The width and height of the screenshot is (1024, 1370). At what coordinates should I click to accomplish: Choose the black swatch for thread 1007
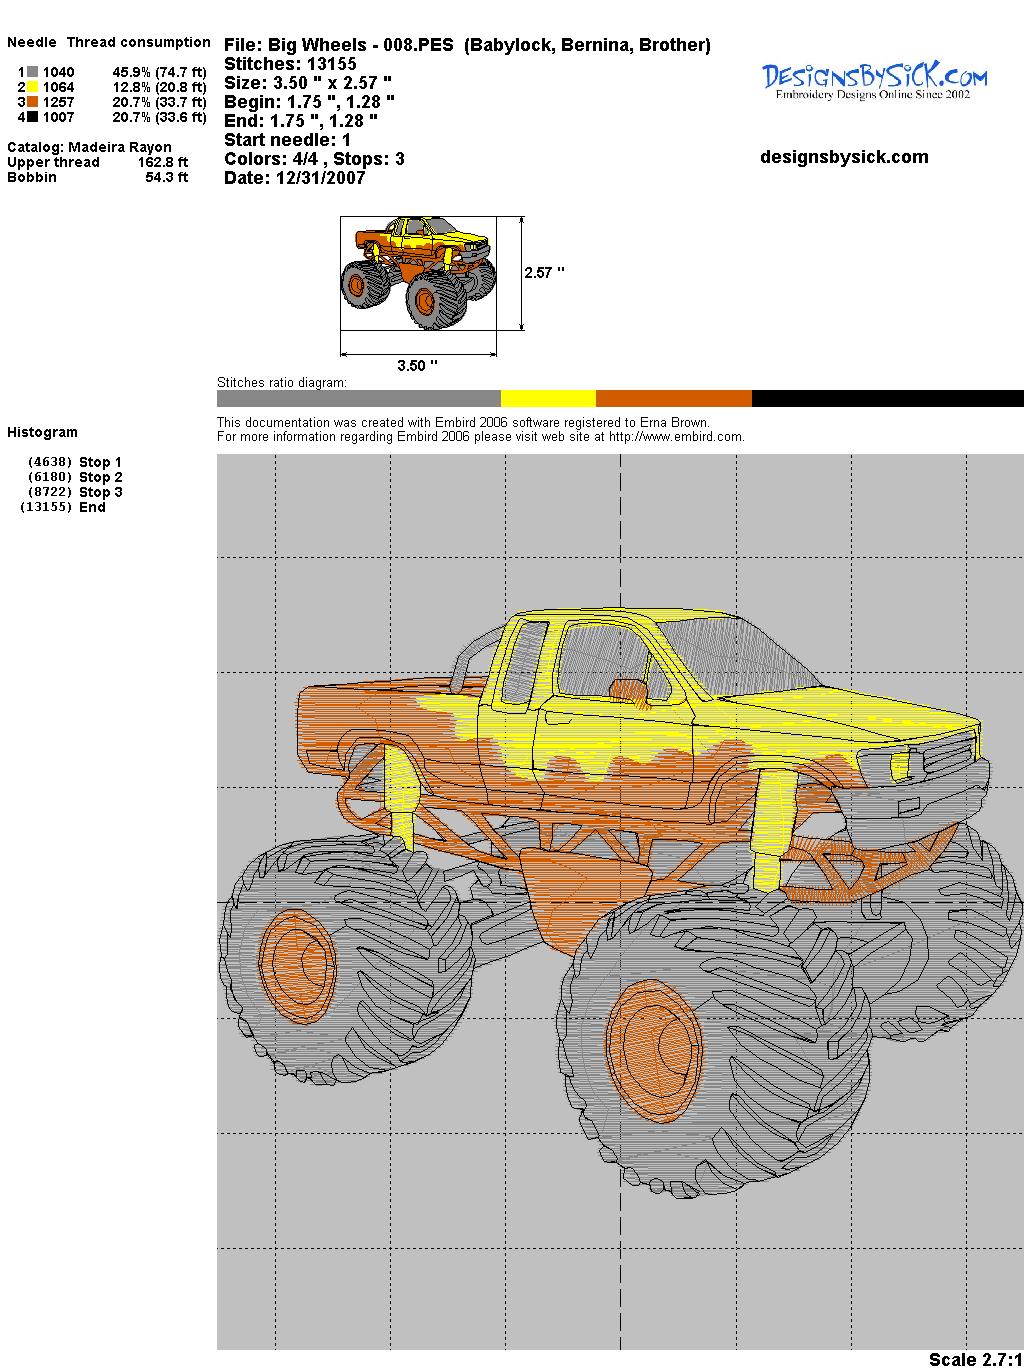[x=33, y=117]
